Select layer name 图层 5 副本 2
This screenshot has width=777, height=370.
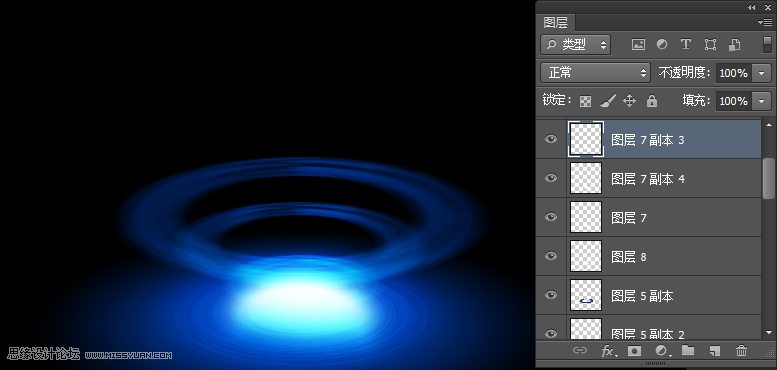pyautogui.click(x=648, y=334)
